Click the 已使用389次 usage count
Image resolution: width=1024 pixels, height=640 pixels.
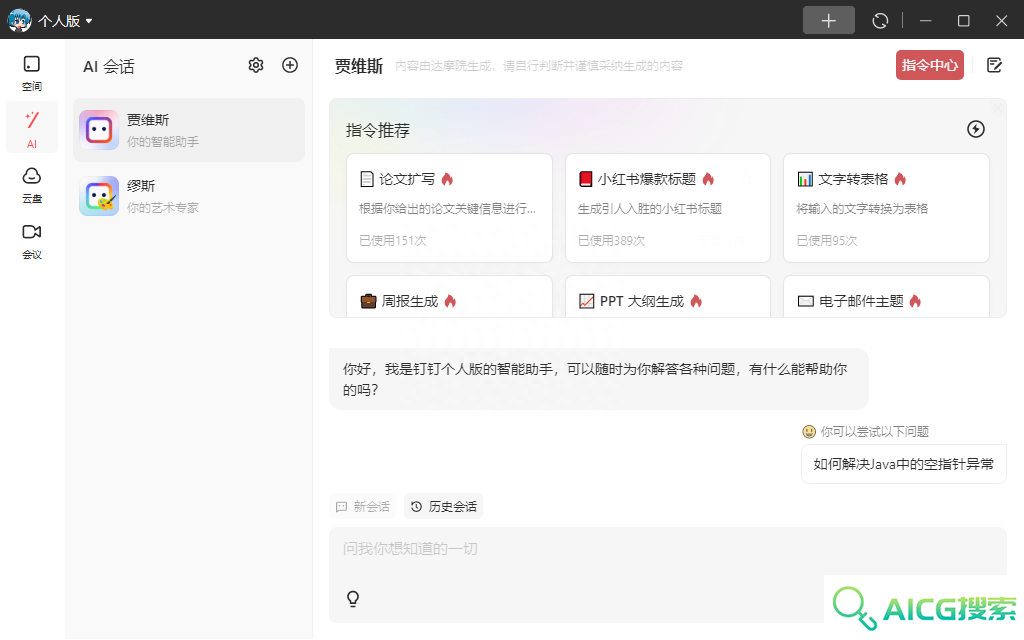611,240
